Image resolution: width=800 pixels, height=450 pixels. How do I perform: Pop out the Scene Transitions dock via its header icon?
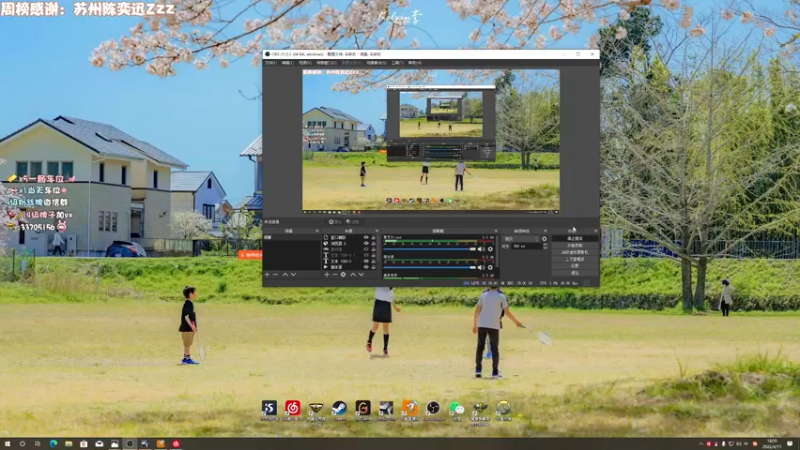(545, 231)
